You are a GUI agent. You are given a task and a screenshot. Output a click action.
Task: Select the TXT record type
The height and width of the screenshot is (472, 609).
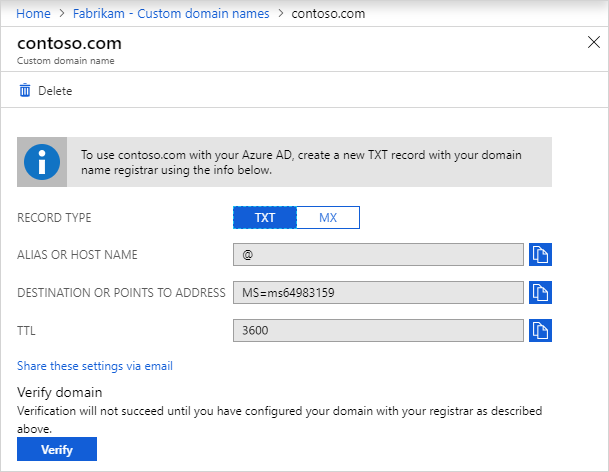pos(265,218)
